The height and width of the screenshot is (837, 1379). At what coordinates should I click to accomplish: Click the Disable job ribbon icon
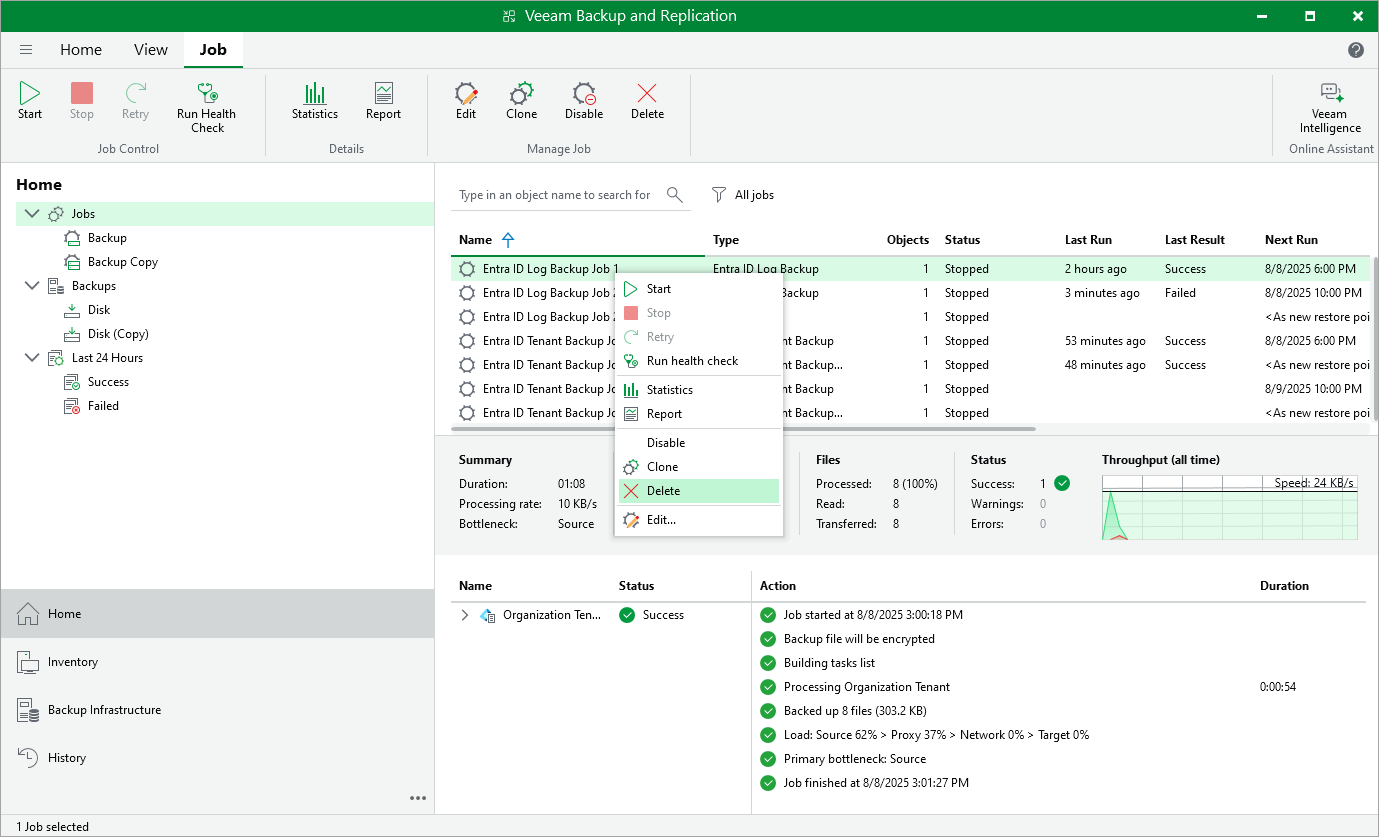[x=584, y=95]
